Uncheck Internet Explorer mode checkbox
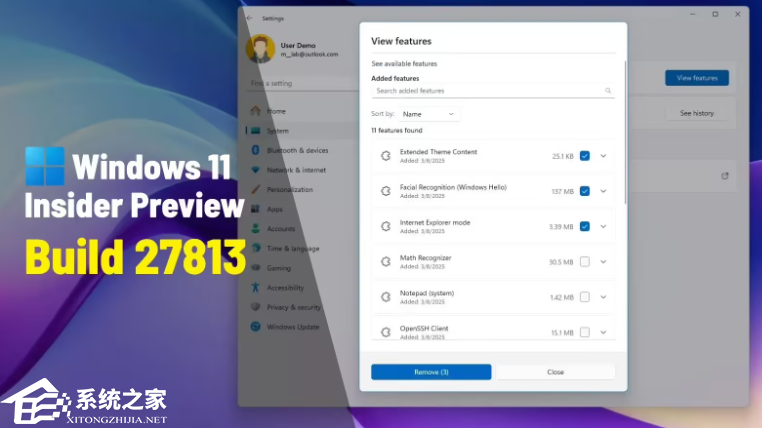The image size is (762, 428). pos(585,226)
